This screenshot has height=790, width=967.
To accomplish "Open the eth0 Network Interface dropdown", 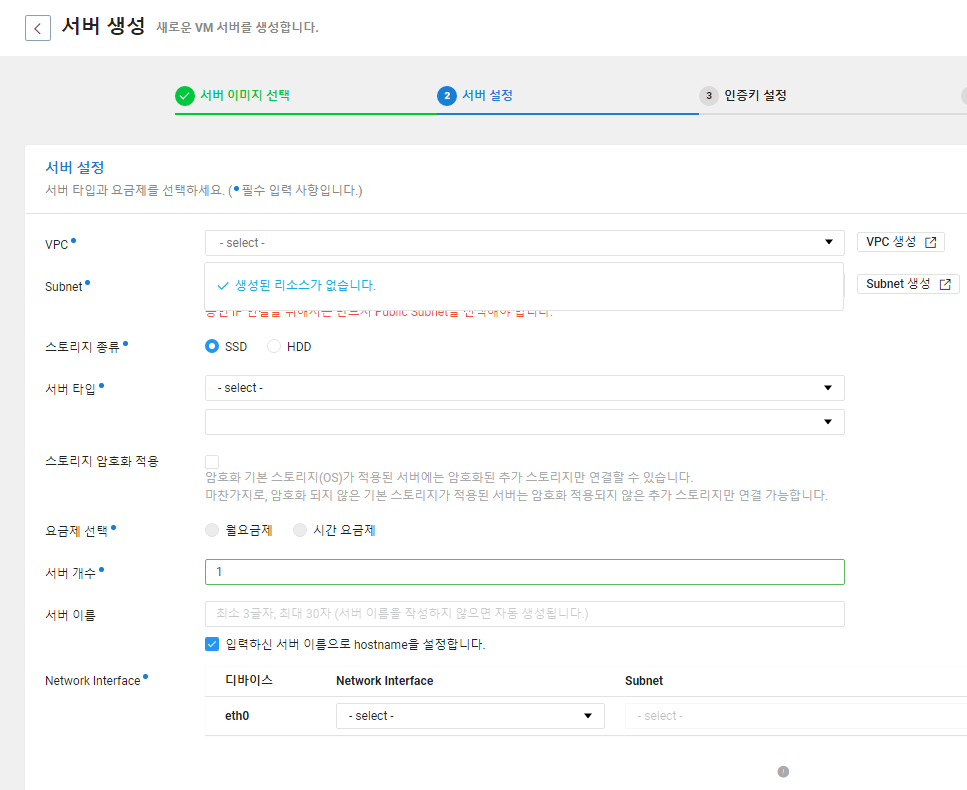I will click(x=470, y=716).
